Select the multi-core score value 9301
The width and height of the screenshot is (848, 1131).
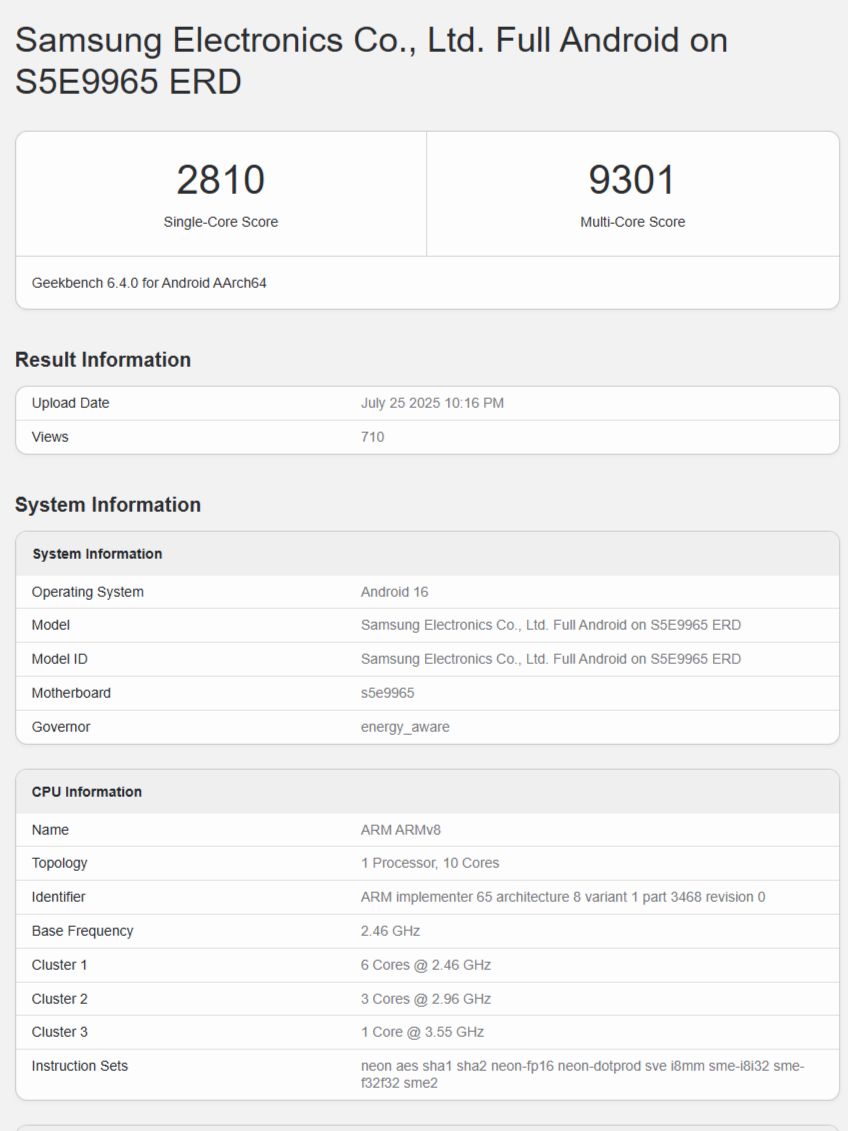point(632,180)
